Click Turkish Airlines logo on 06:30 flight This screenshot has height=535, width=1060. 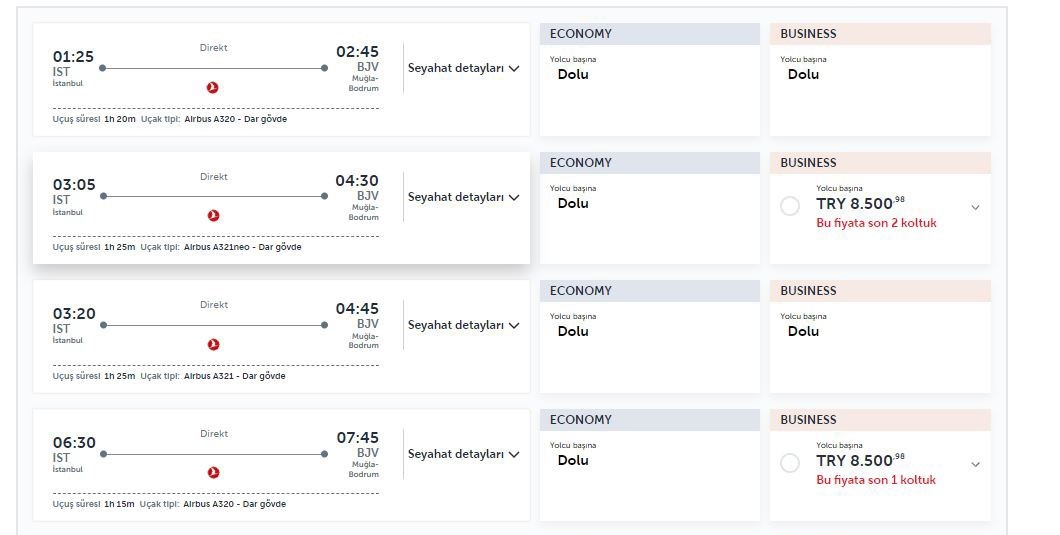tap(212, 473)
